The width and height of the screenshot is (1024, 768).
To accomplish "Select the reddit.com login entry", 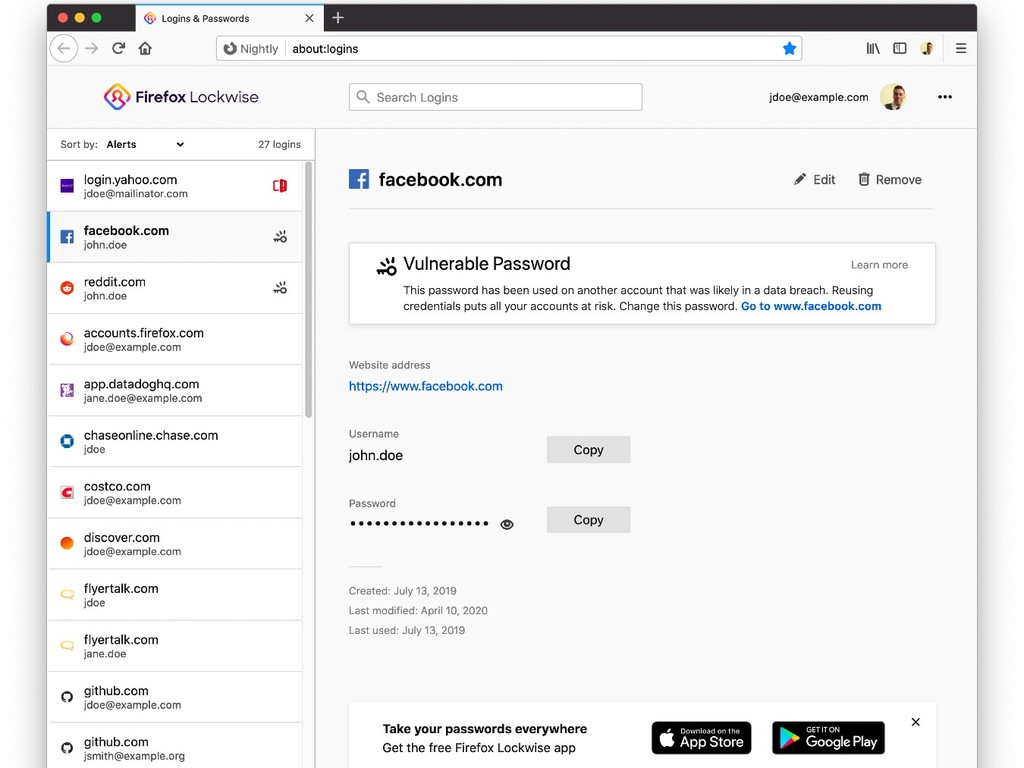I will pos(175,288).
